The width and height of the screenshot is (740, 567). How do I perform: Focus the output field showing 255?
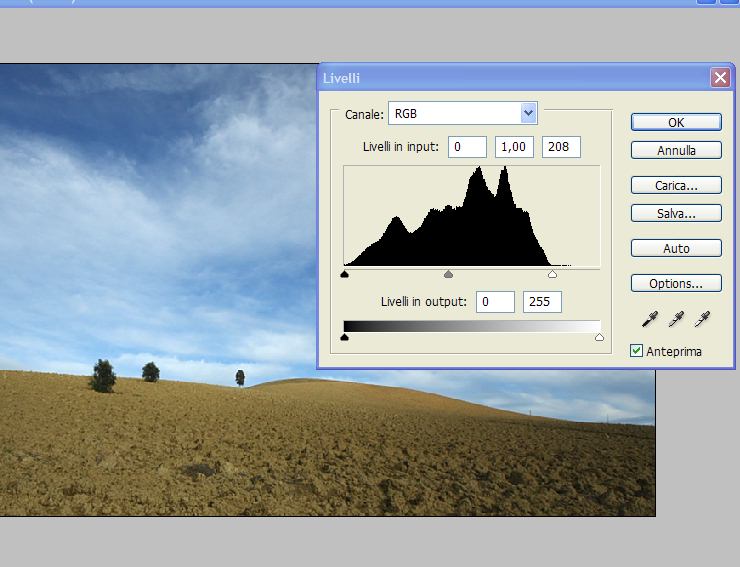click(x=542, y=302)
